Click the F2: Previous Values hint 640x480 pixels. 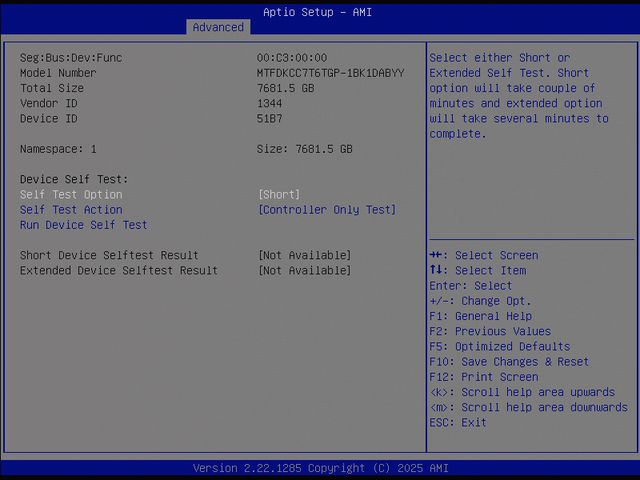point(490,331)
